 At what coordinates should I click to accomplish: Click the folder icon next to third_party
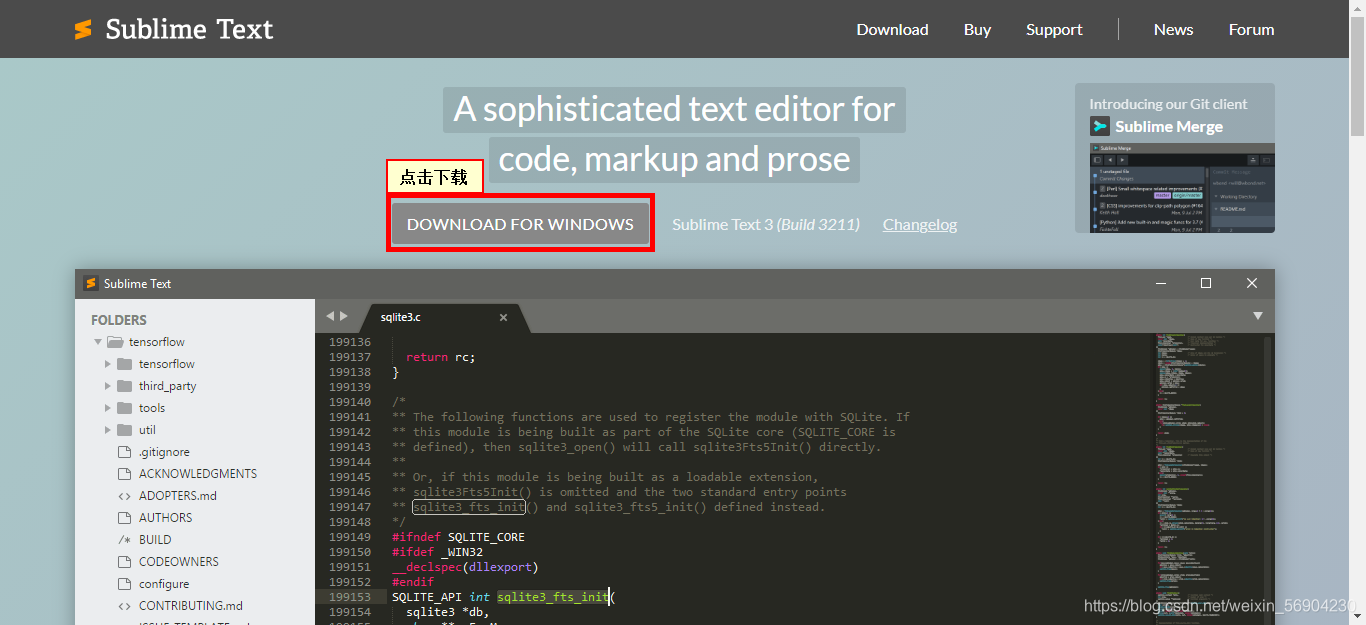click(x=125, y=386)
